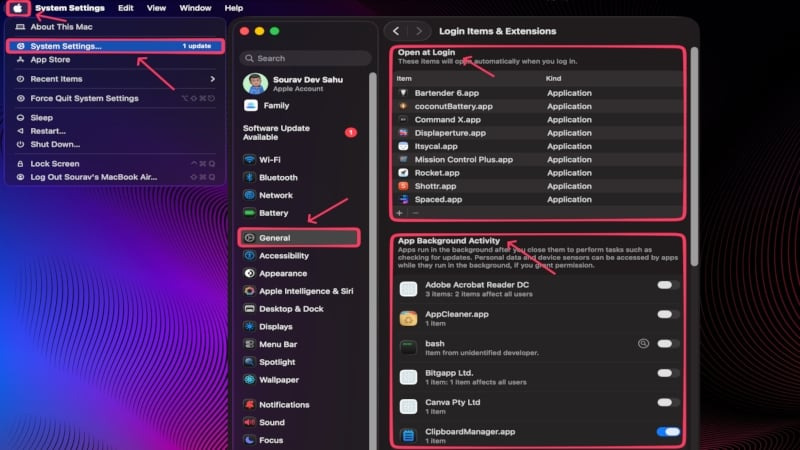Image resolution: width=800 pixels, height=450 pixels.
Task: Choose App Store from Apple menu
Action: click(116, 60)
